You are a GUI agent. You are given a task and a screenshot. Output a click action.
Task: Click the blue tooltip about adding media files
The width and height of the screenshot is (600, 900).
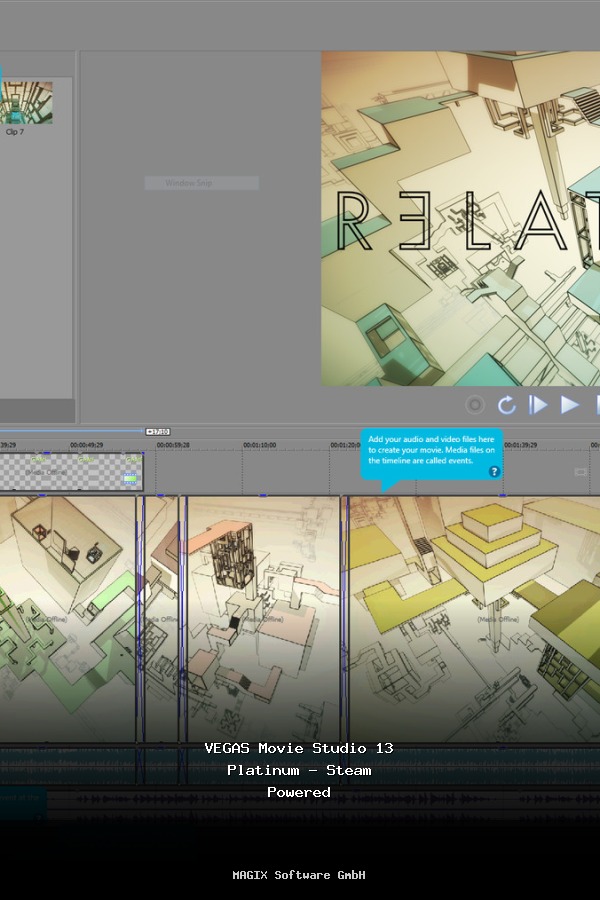coord(431,453)
